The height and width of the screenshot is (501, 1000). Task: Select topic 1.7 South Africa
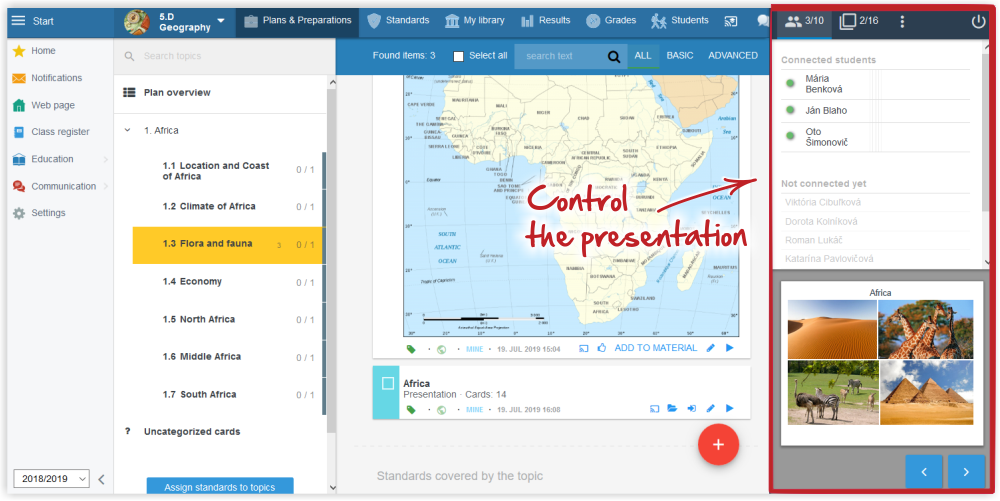click(227, 395)
